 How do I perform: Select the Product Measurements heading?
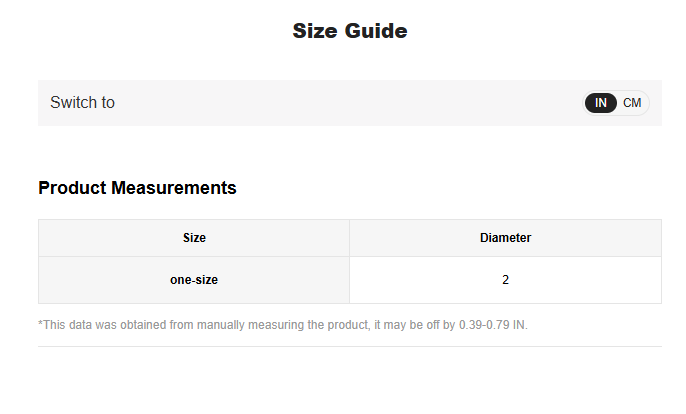(x=137, y=188)
